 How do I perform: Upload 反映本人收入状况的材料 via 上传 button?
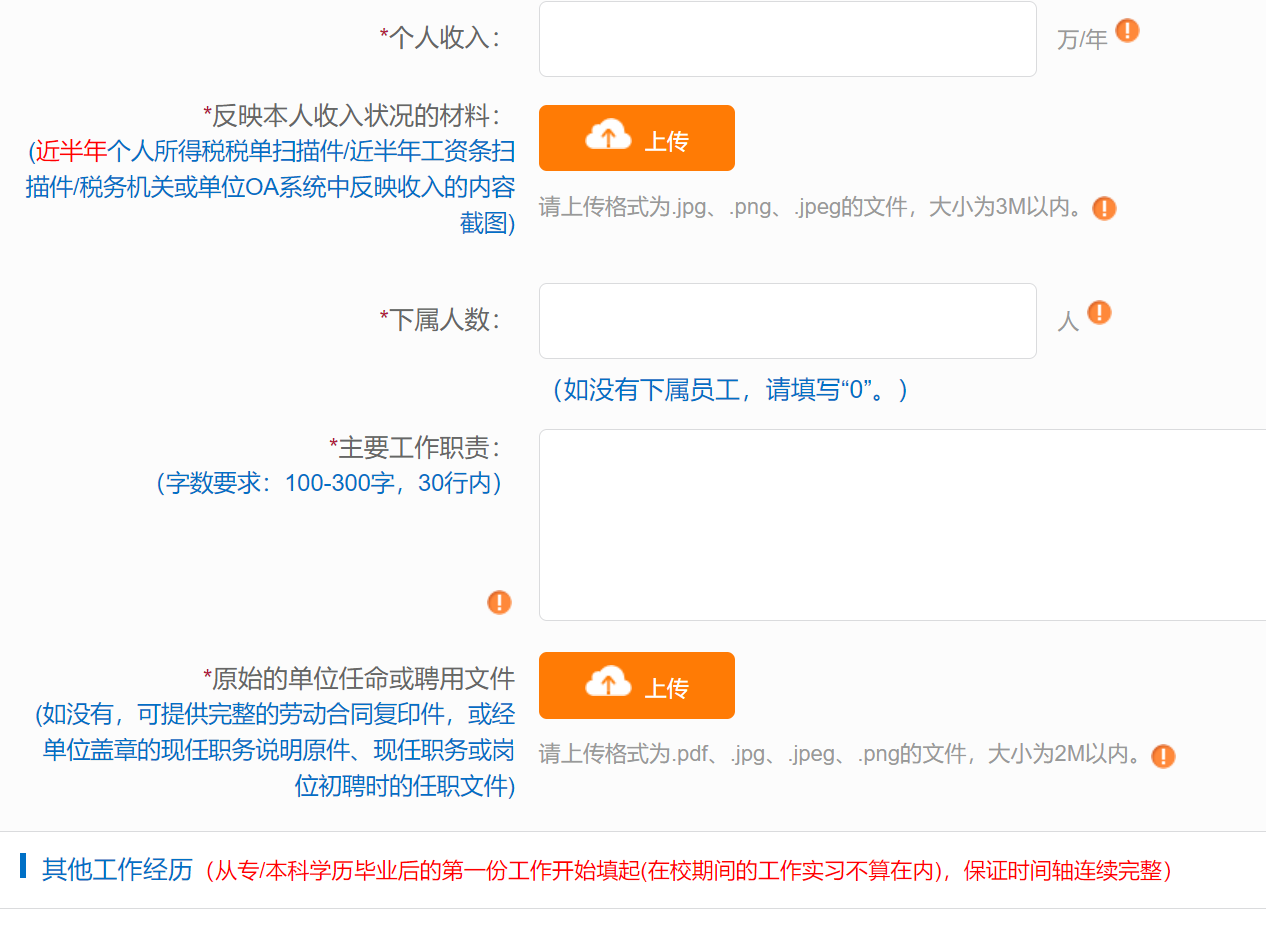coord(637,138)
